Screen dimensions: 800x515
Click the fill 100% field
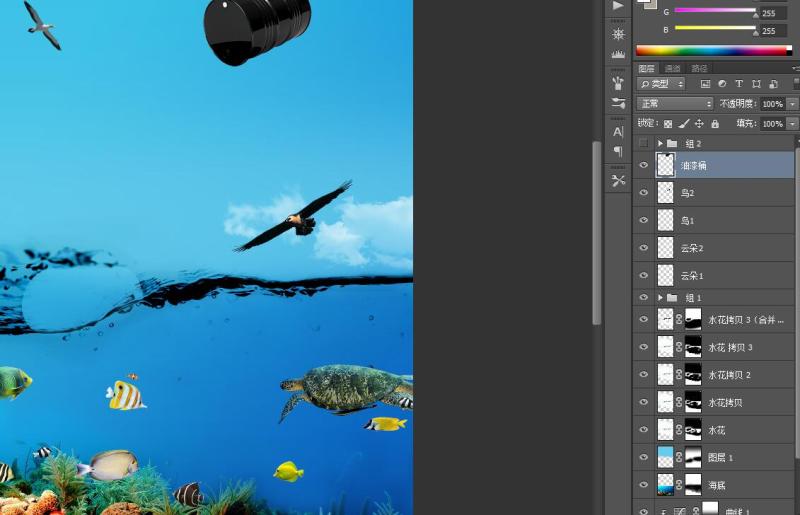772,124
